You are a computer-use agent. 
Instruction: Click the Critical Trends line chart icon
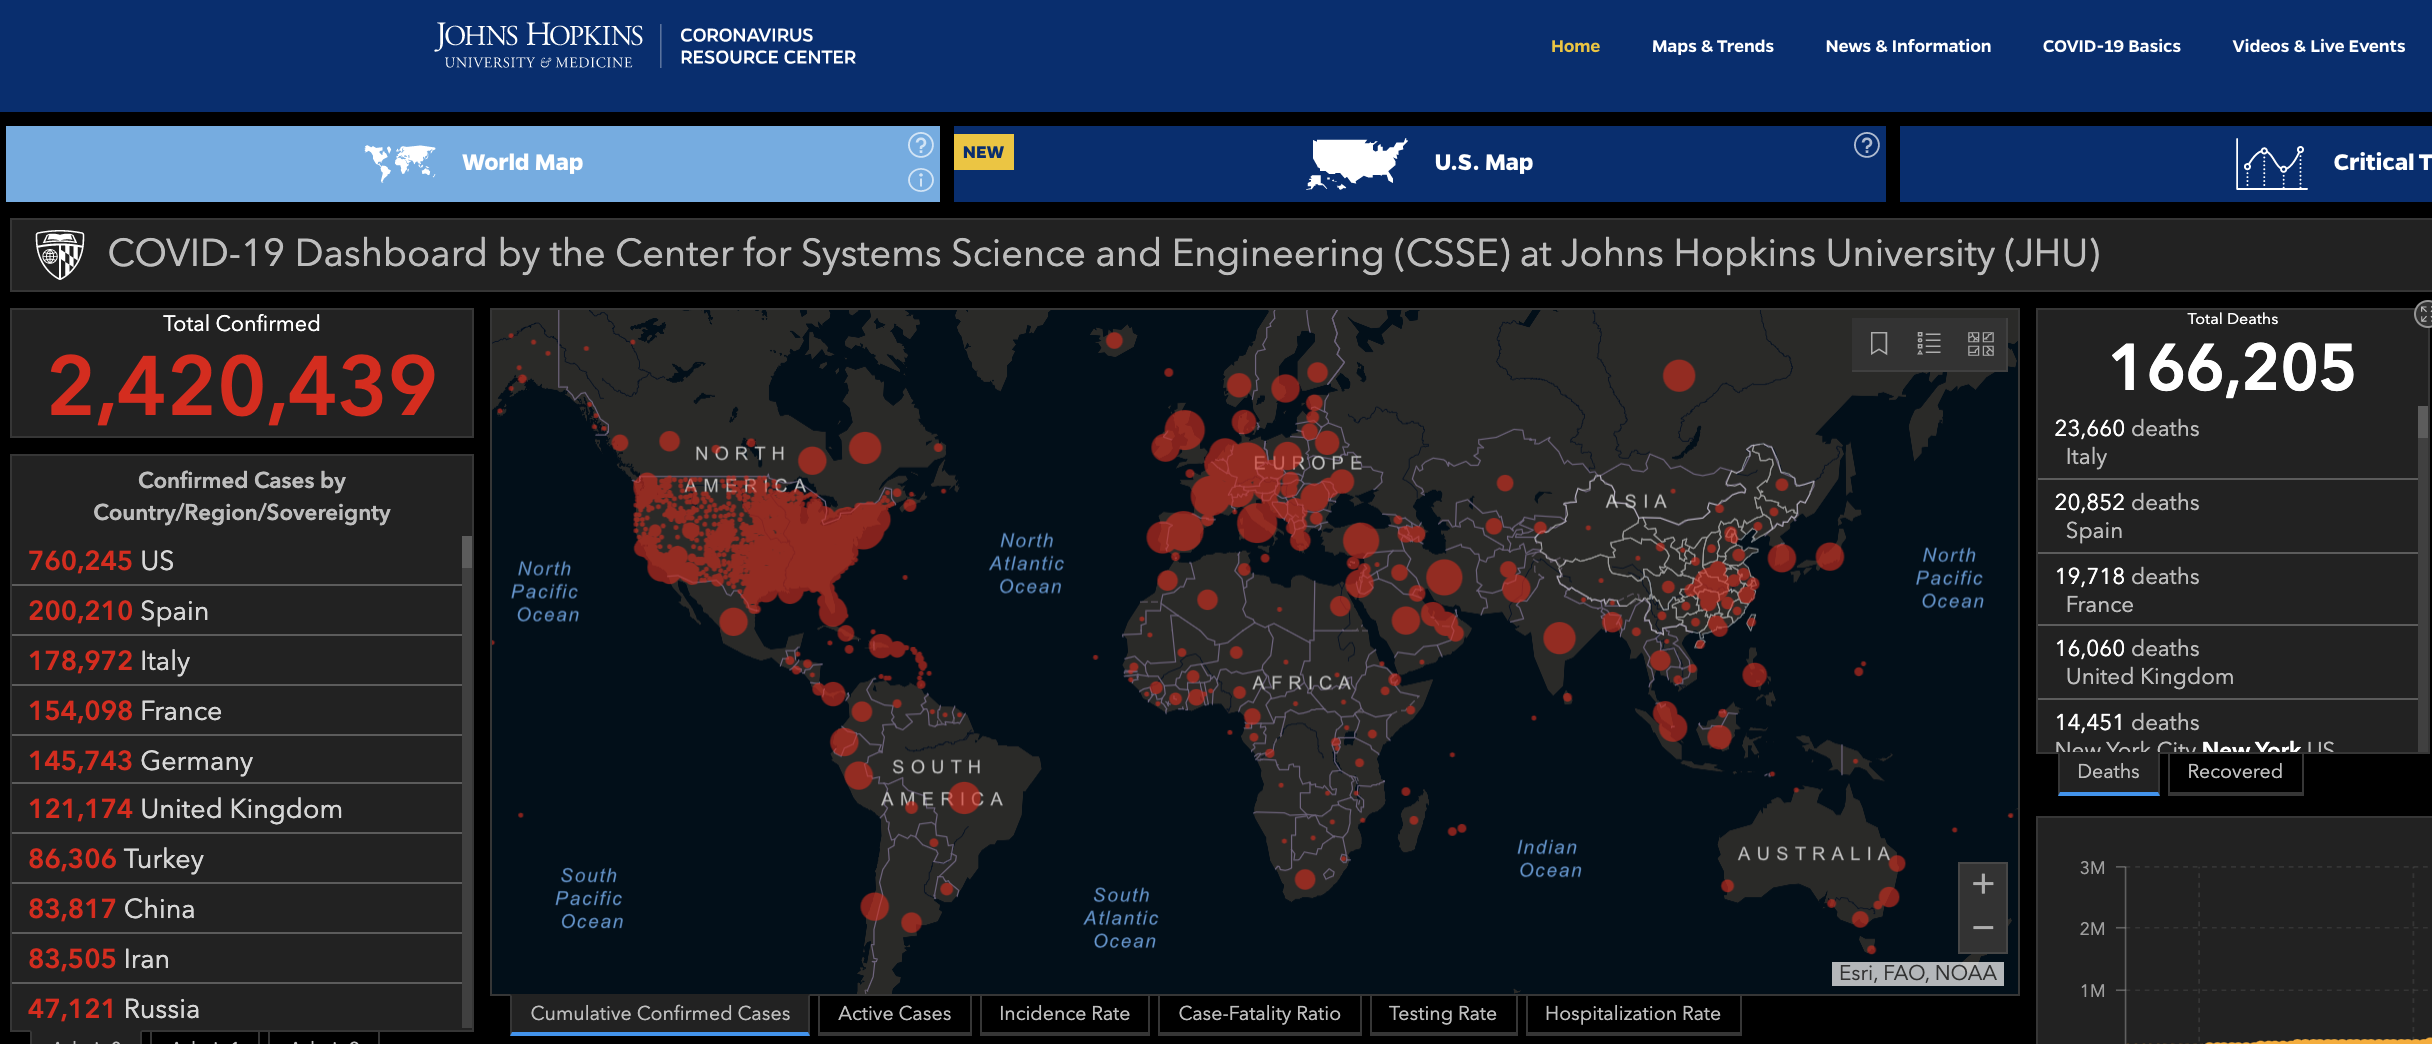point(2271,163)
